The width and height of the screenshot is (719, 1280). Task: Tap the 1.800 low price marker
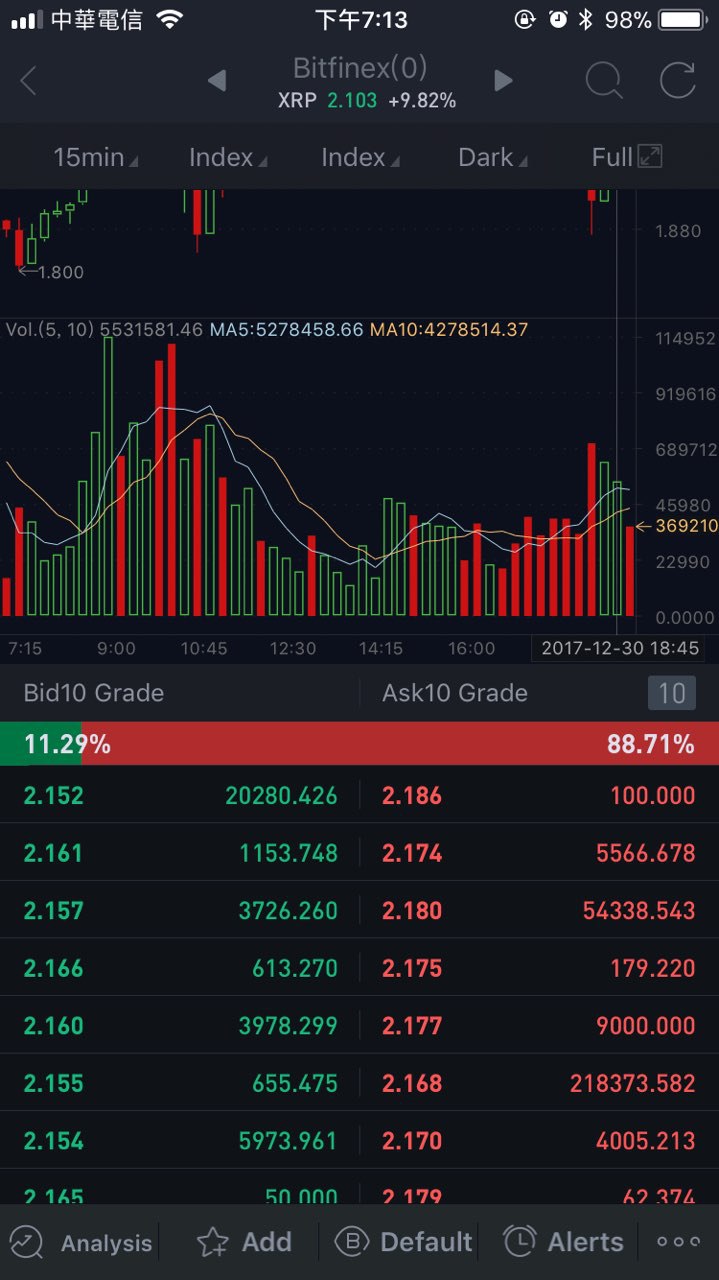point(52,272)
